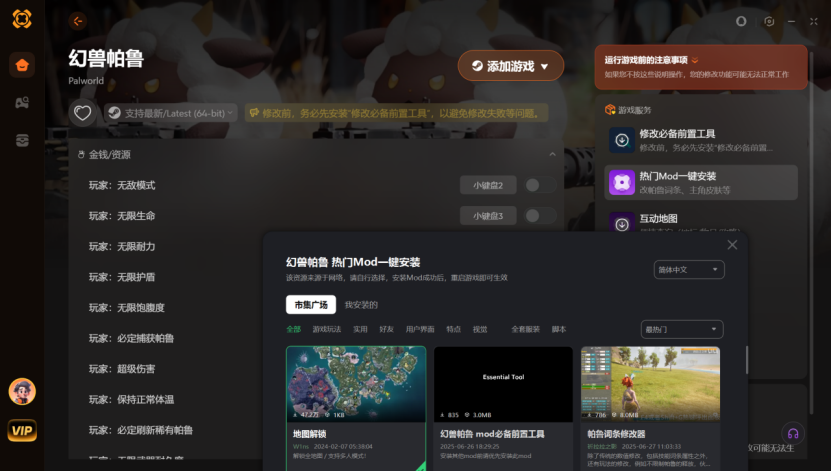
Task: Select the 用户界面 category filter
Action: (x=420, y=330)
